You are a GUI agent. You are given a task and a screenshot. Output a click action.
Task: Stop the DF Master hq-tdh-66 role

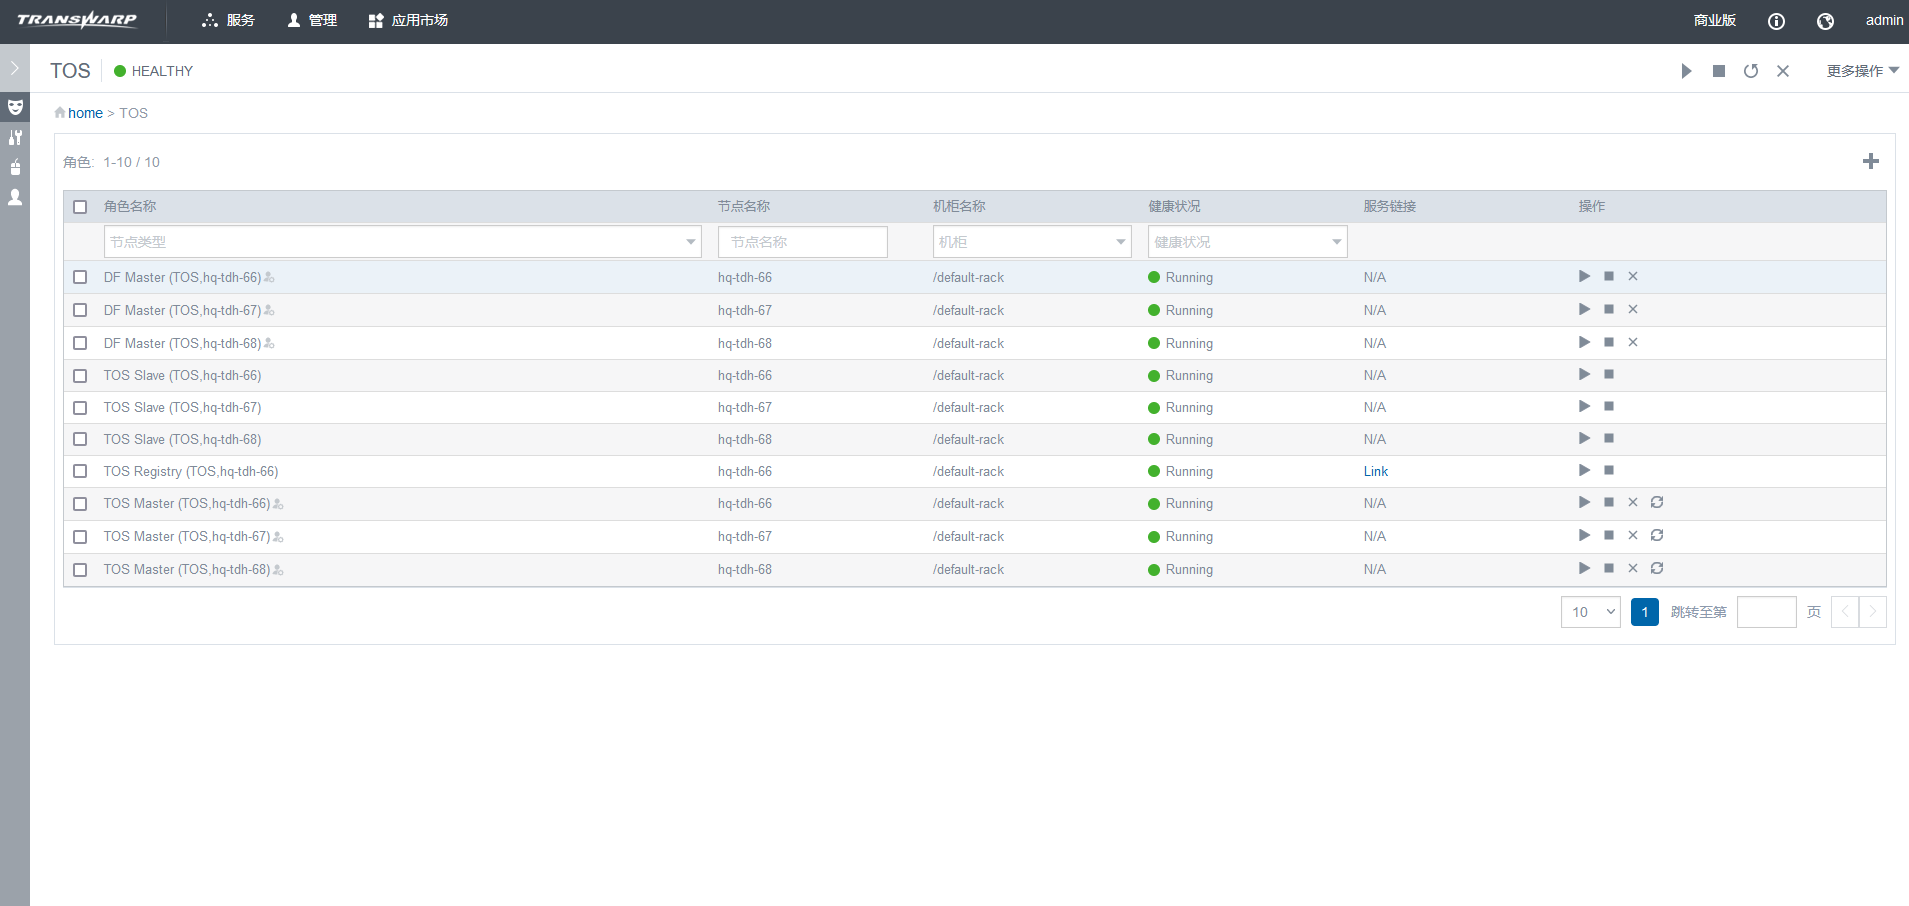click(1608, 276)
